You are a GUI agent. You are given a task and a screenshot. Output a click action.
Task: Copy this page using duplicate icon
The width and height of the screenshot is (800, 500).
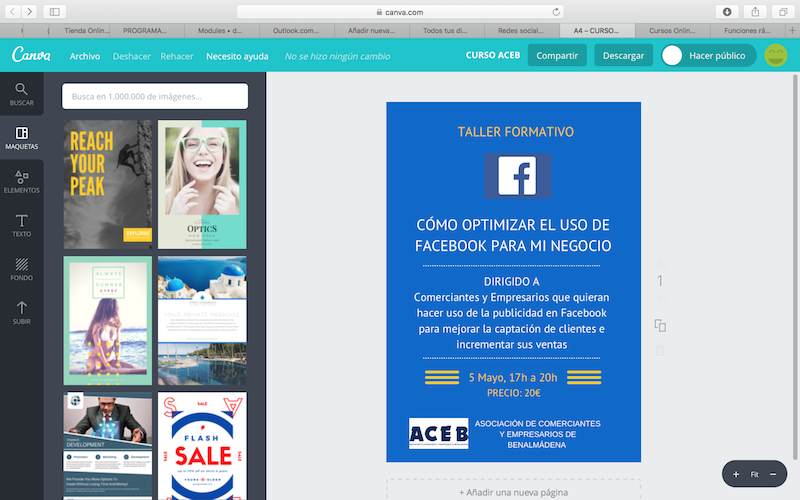click(x=660, y=326)
